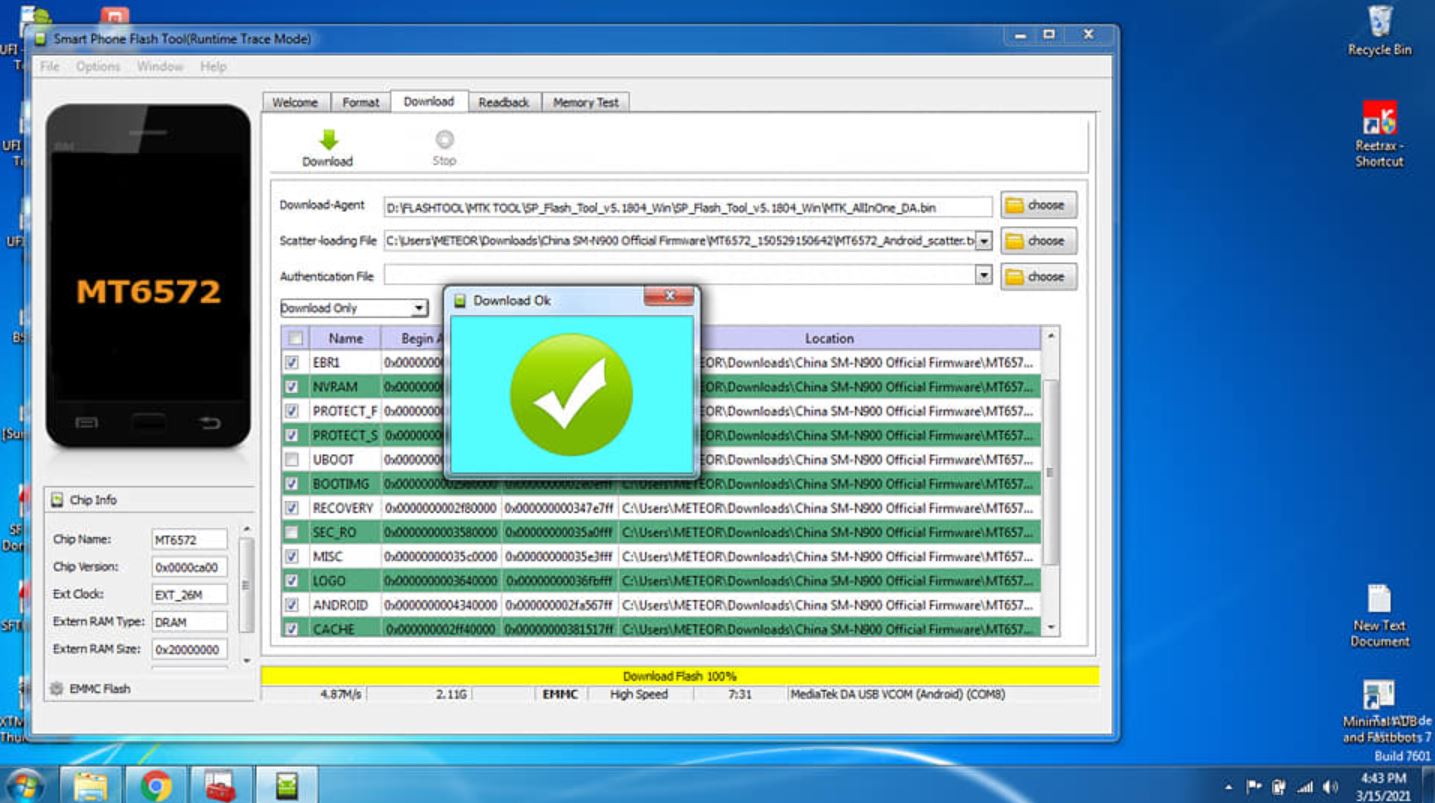Image resolution: width=1435 pixels, height=803 pixels.
Task: Click the red toolbox taskbar icon
Action: [220, 785]
